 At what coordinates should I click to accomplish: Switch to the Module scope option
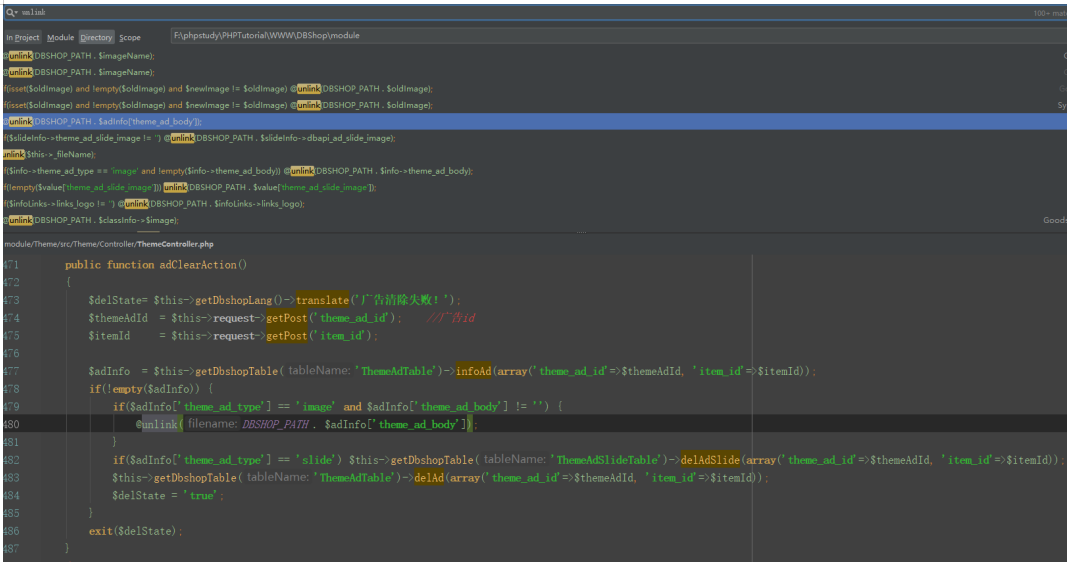pyautogui.click(x=61, y=37)
